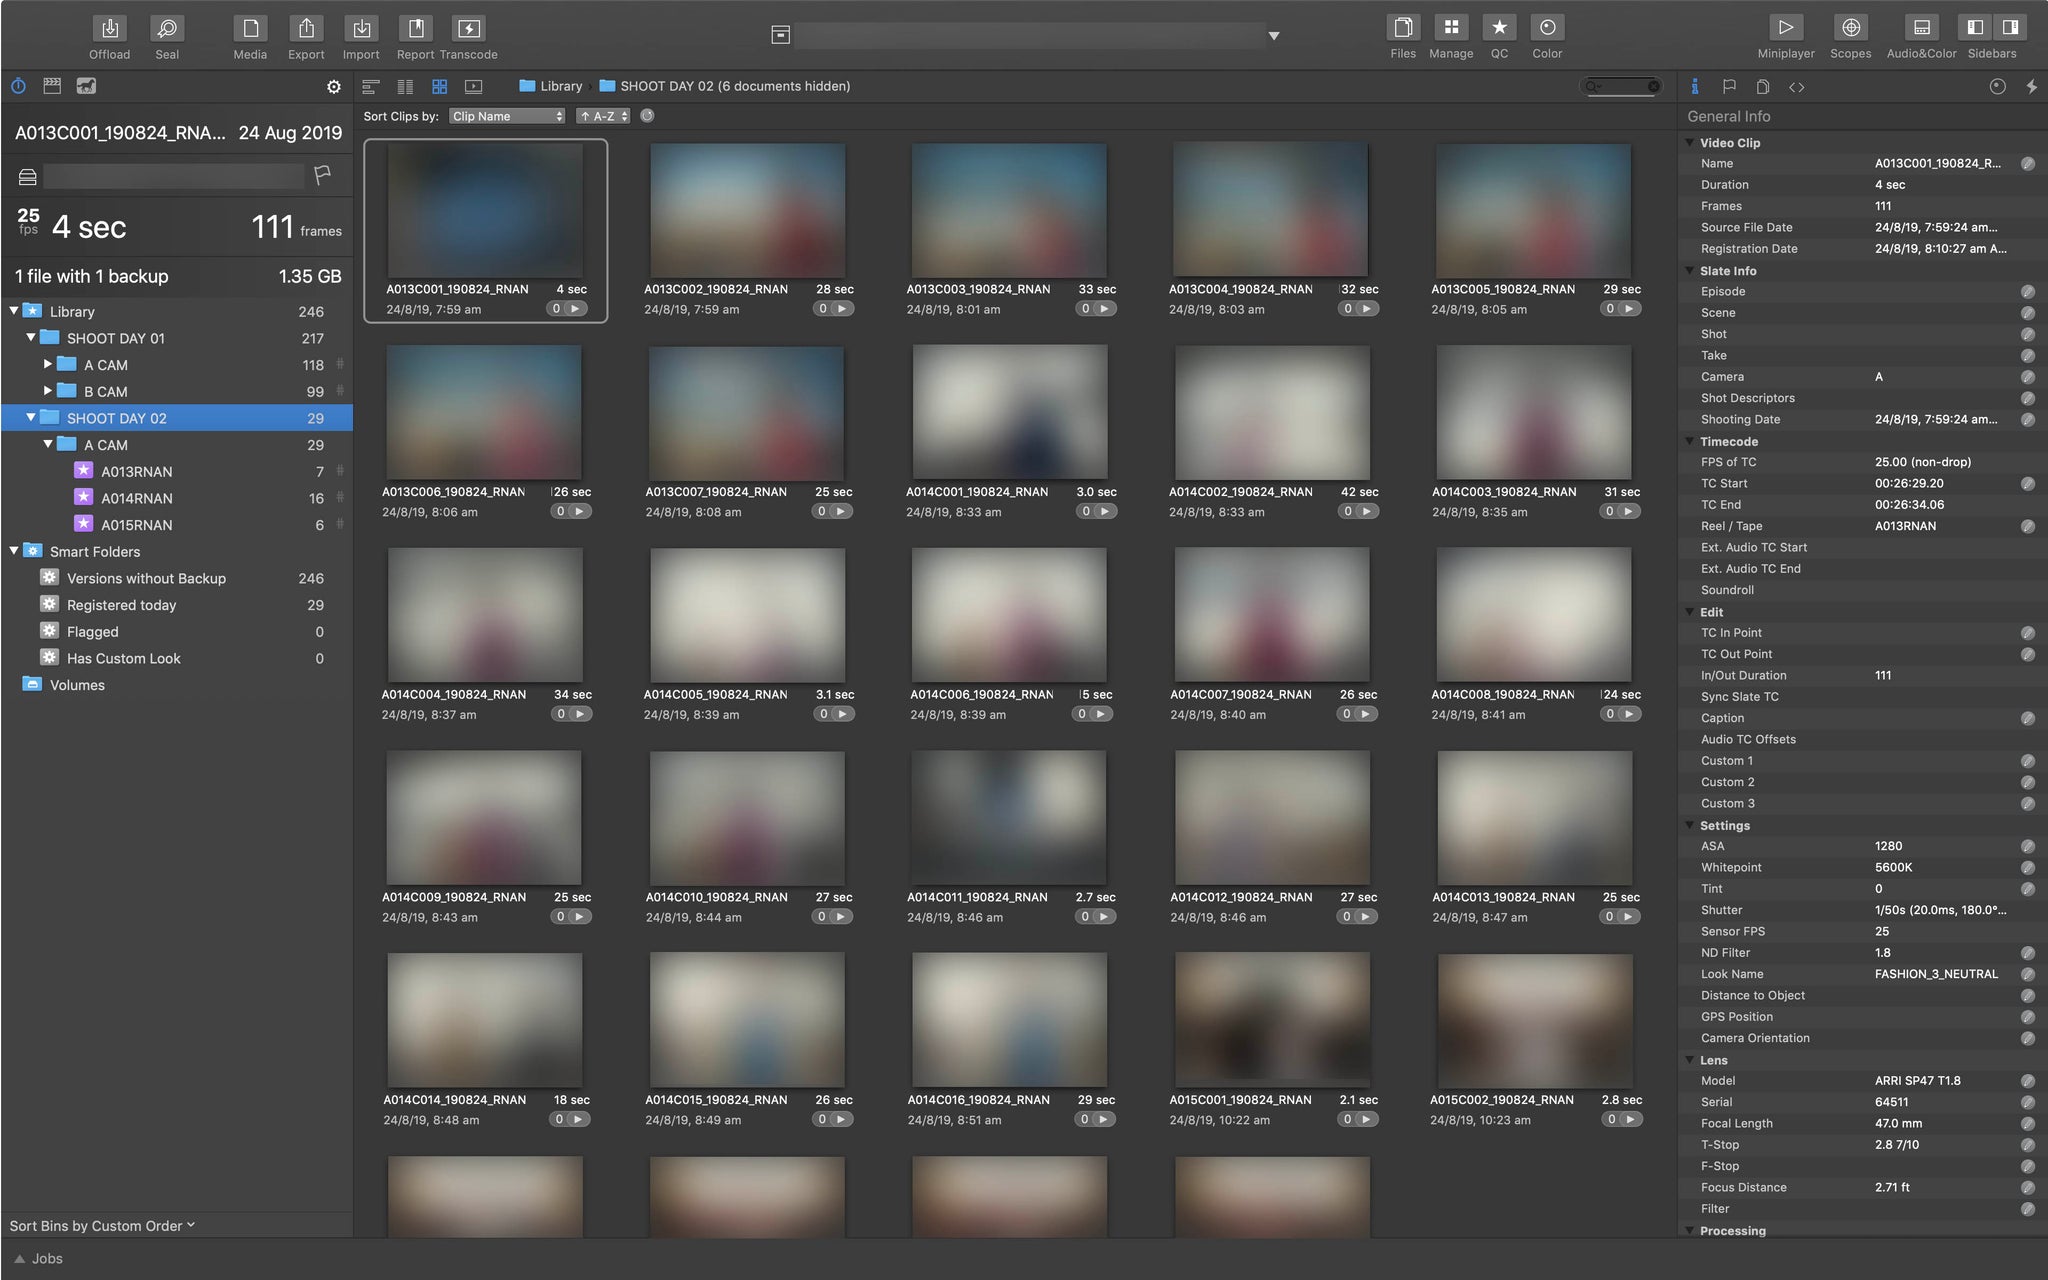Select clip A013C002_190824_RNAN thumbnail
Image resolution: width=2048 pixels, height=1280 pixels.
tap(747, 210)
